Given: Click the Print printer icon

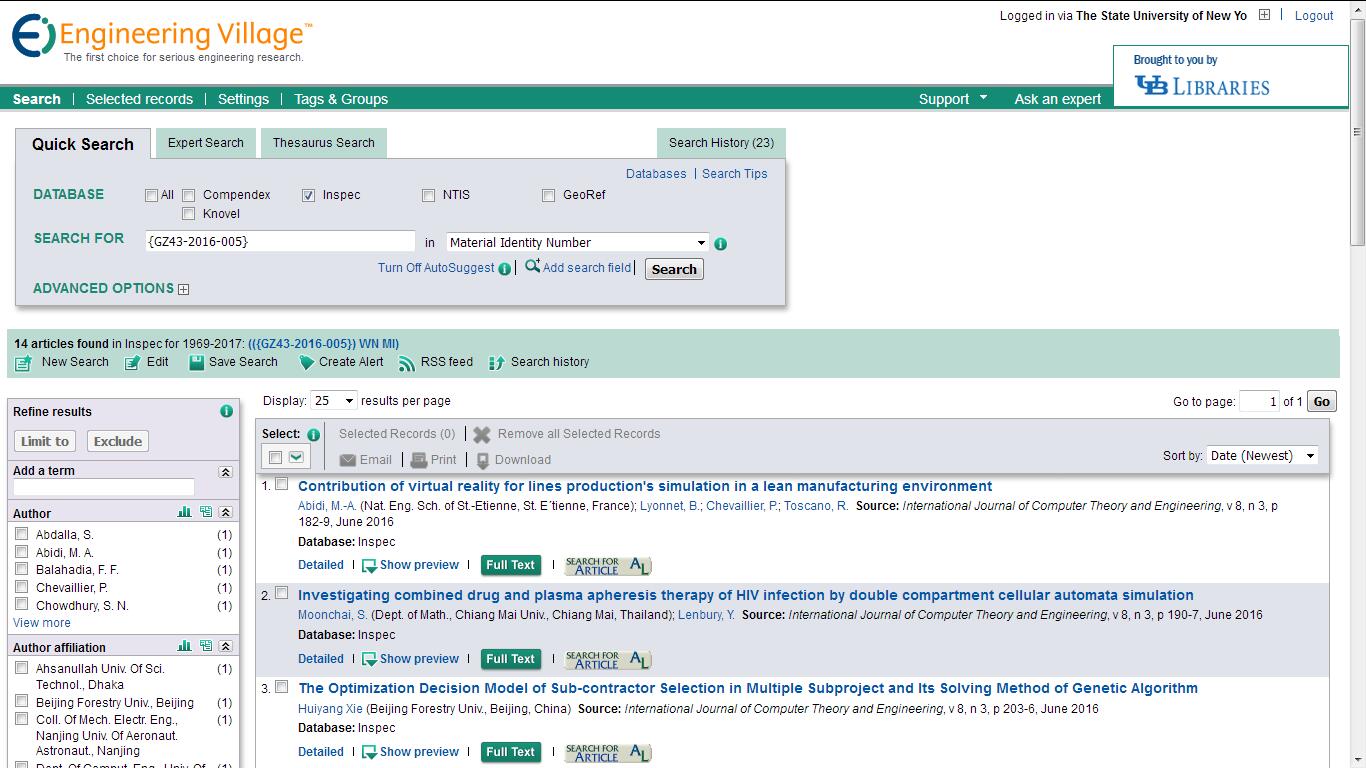Looking at the screenshot, I should coord(420,460).
